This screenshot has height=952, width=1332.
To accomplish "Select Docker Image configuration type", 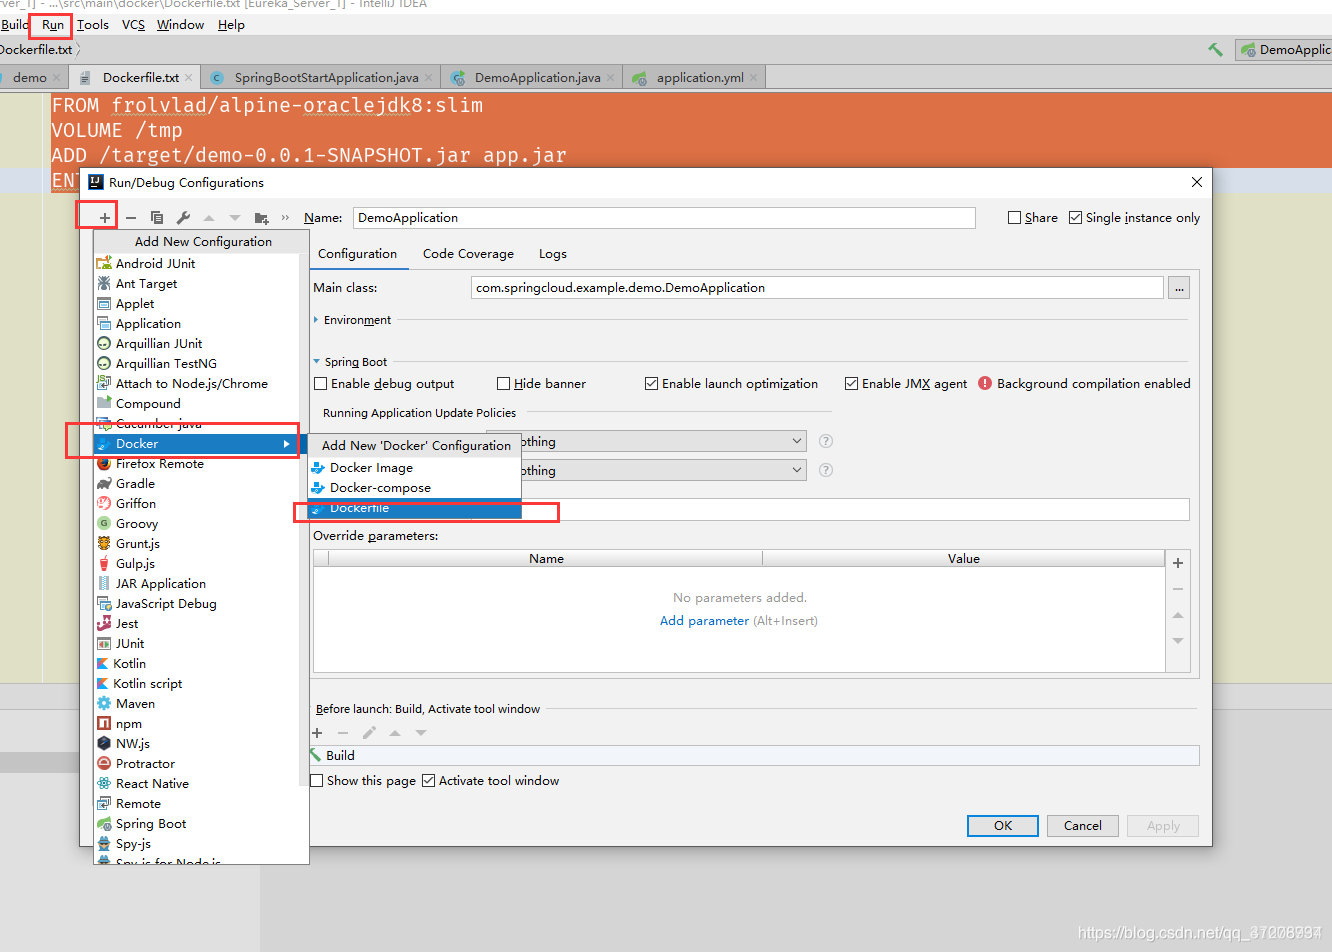I will (415, 468).
